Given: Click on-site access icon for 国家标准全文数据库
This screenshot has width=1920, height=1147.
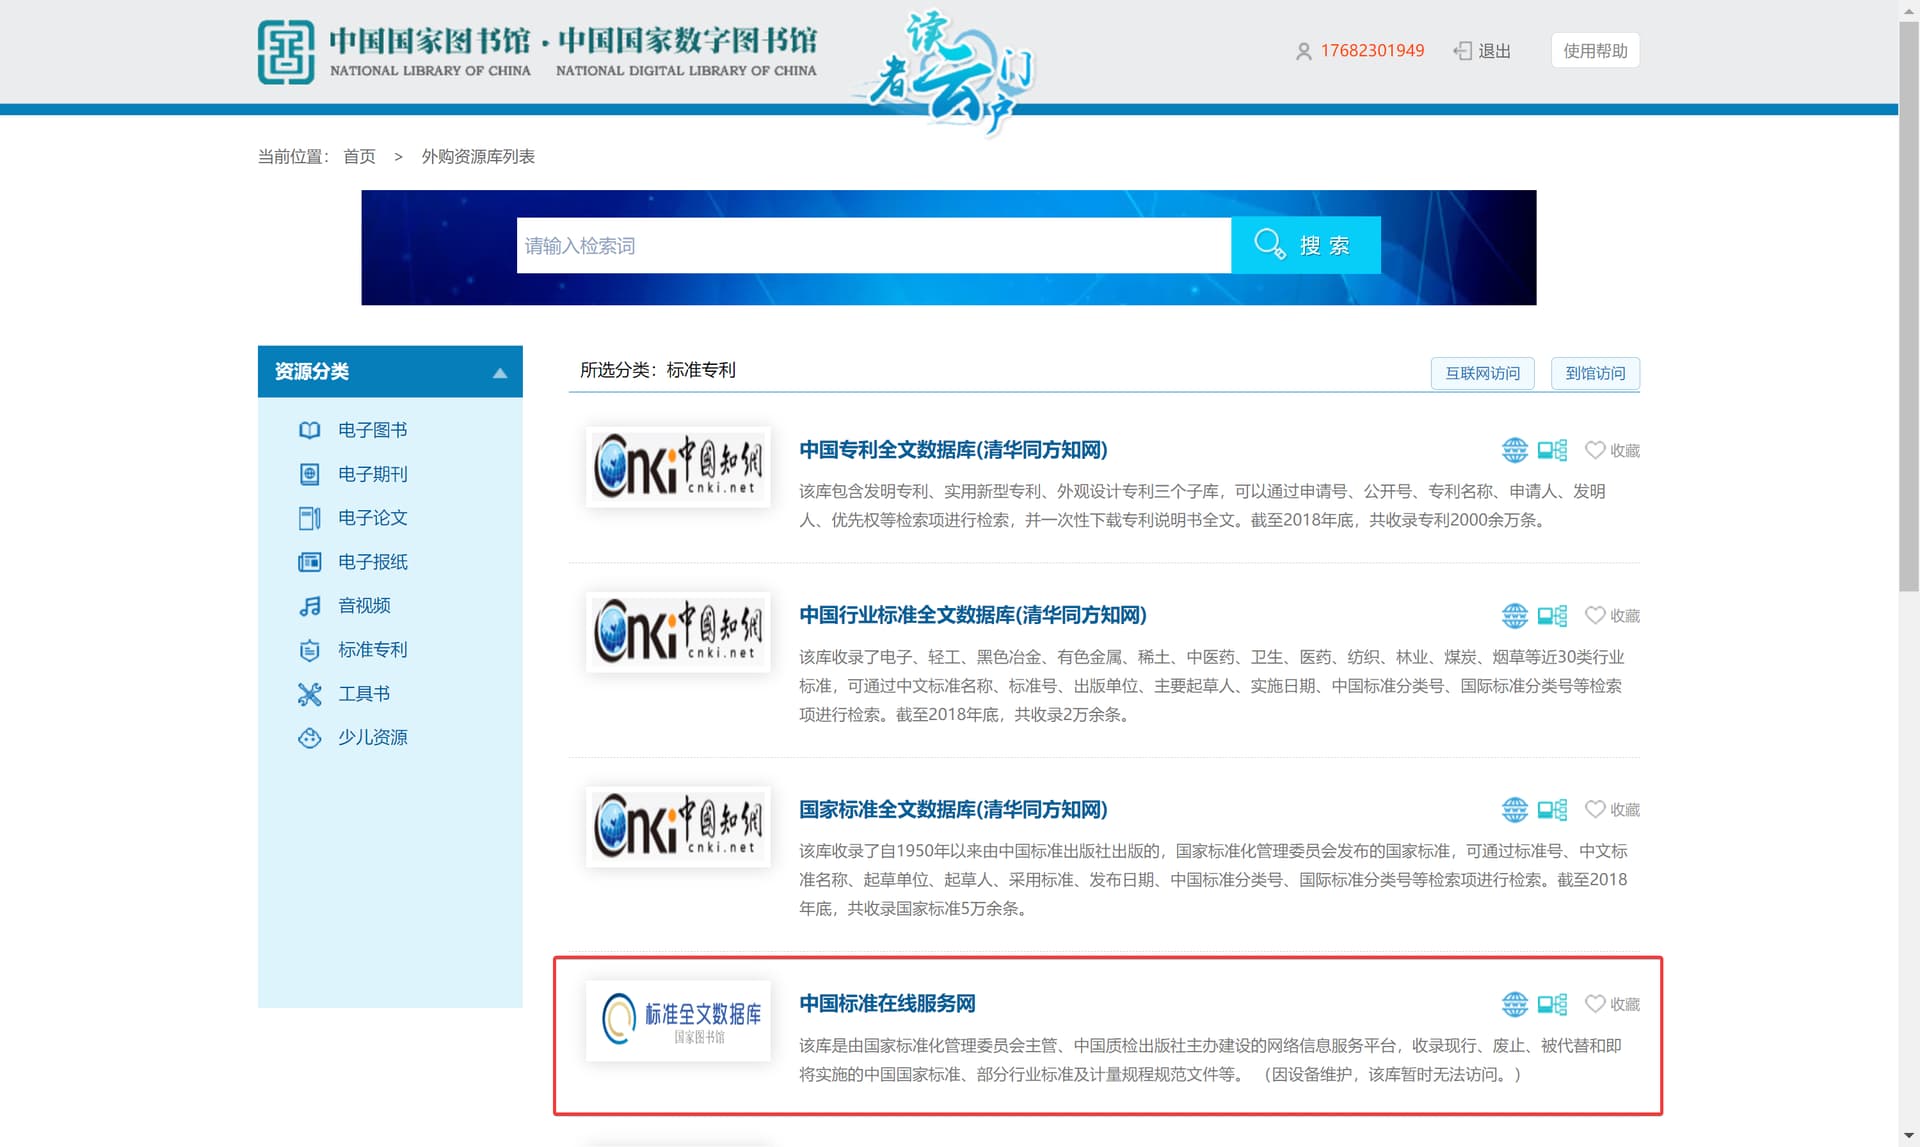Looking at the screenshot, I should [x=1552, y=810].
